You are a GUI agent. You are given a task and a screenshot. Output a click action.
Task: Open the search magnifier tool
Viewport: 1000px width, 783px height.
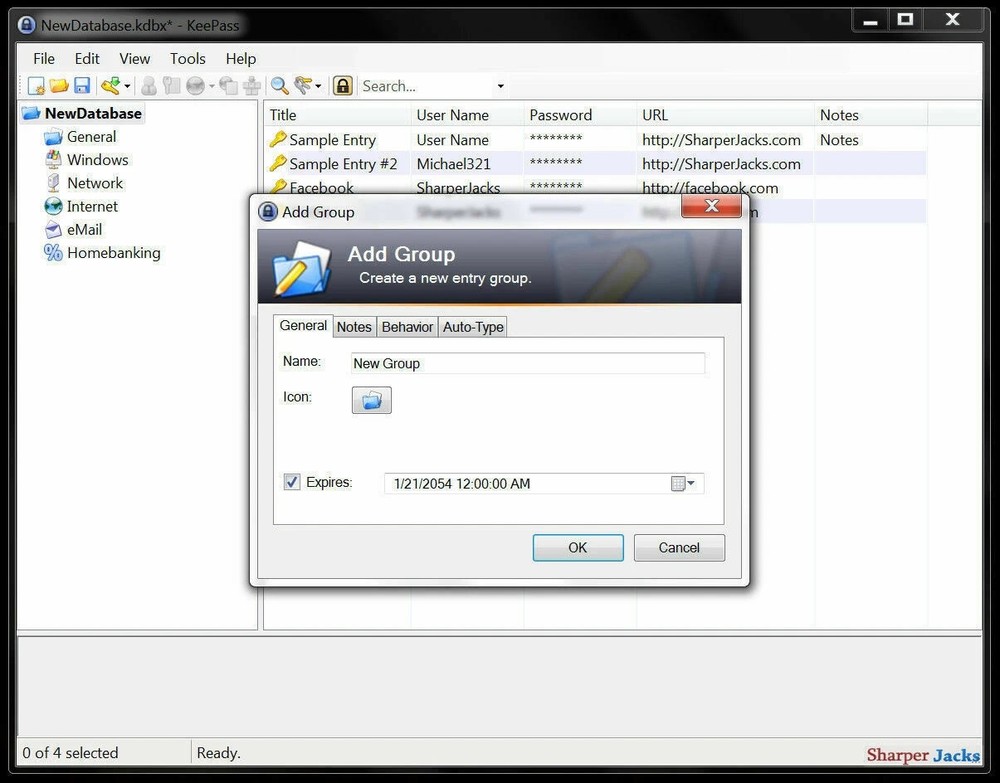tap(279, 85)
